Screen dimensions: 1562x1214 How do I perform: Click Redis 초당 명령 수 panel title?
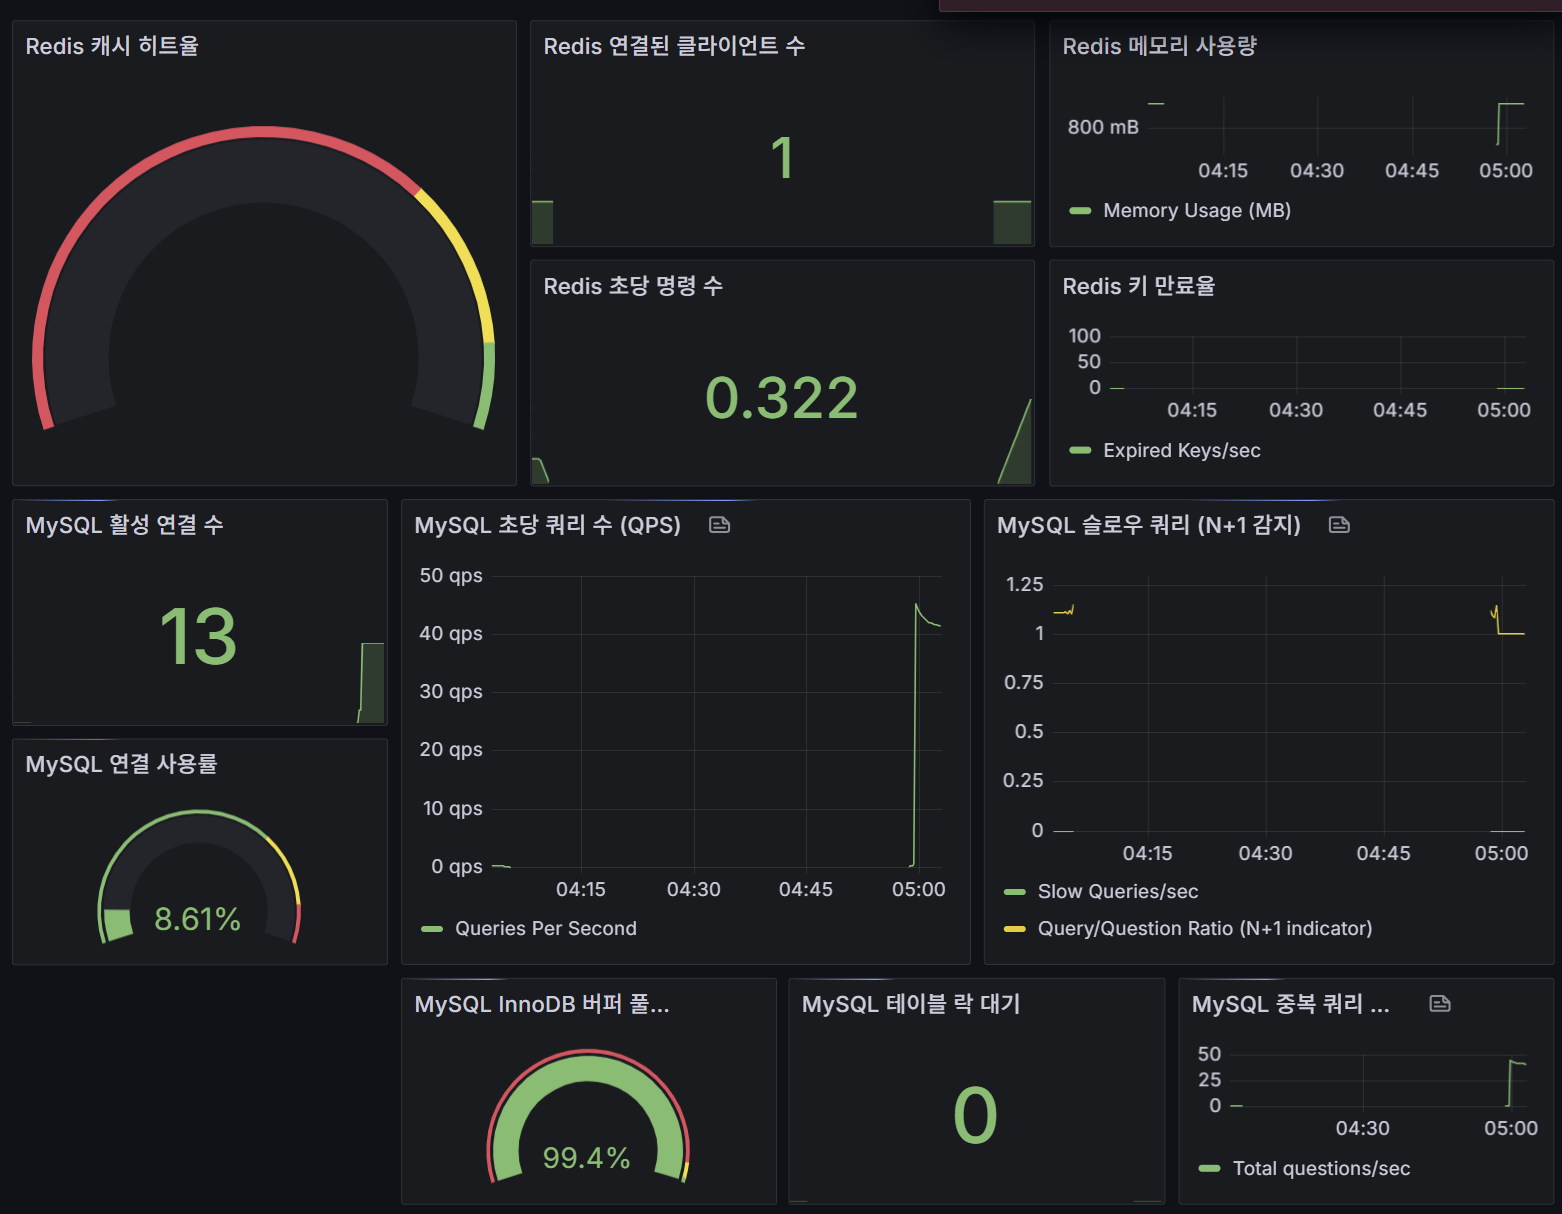[x=632, y=286]
